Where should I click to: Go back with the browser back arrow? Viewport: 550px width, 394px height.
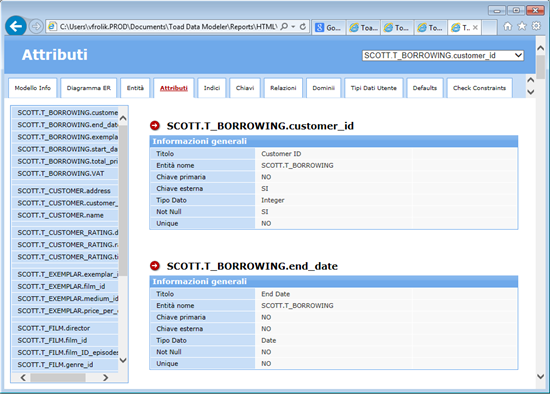(x=16, y=26)
